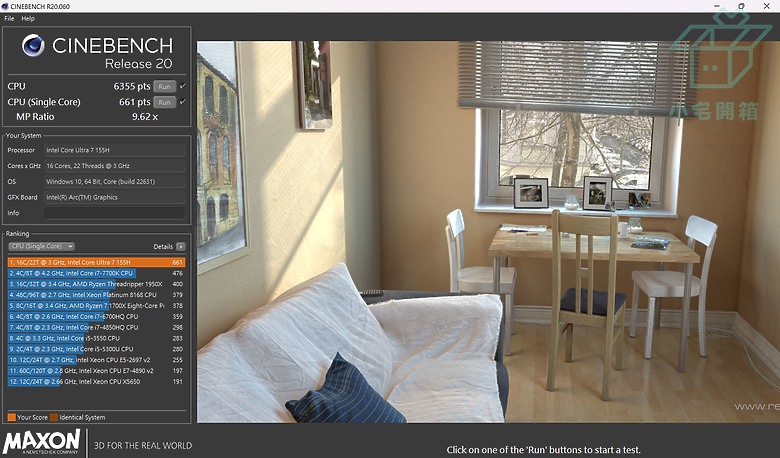Click the single core score 661 pts
Viewport: 780px width, 458px height.
click(134, 102)
